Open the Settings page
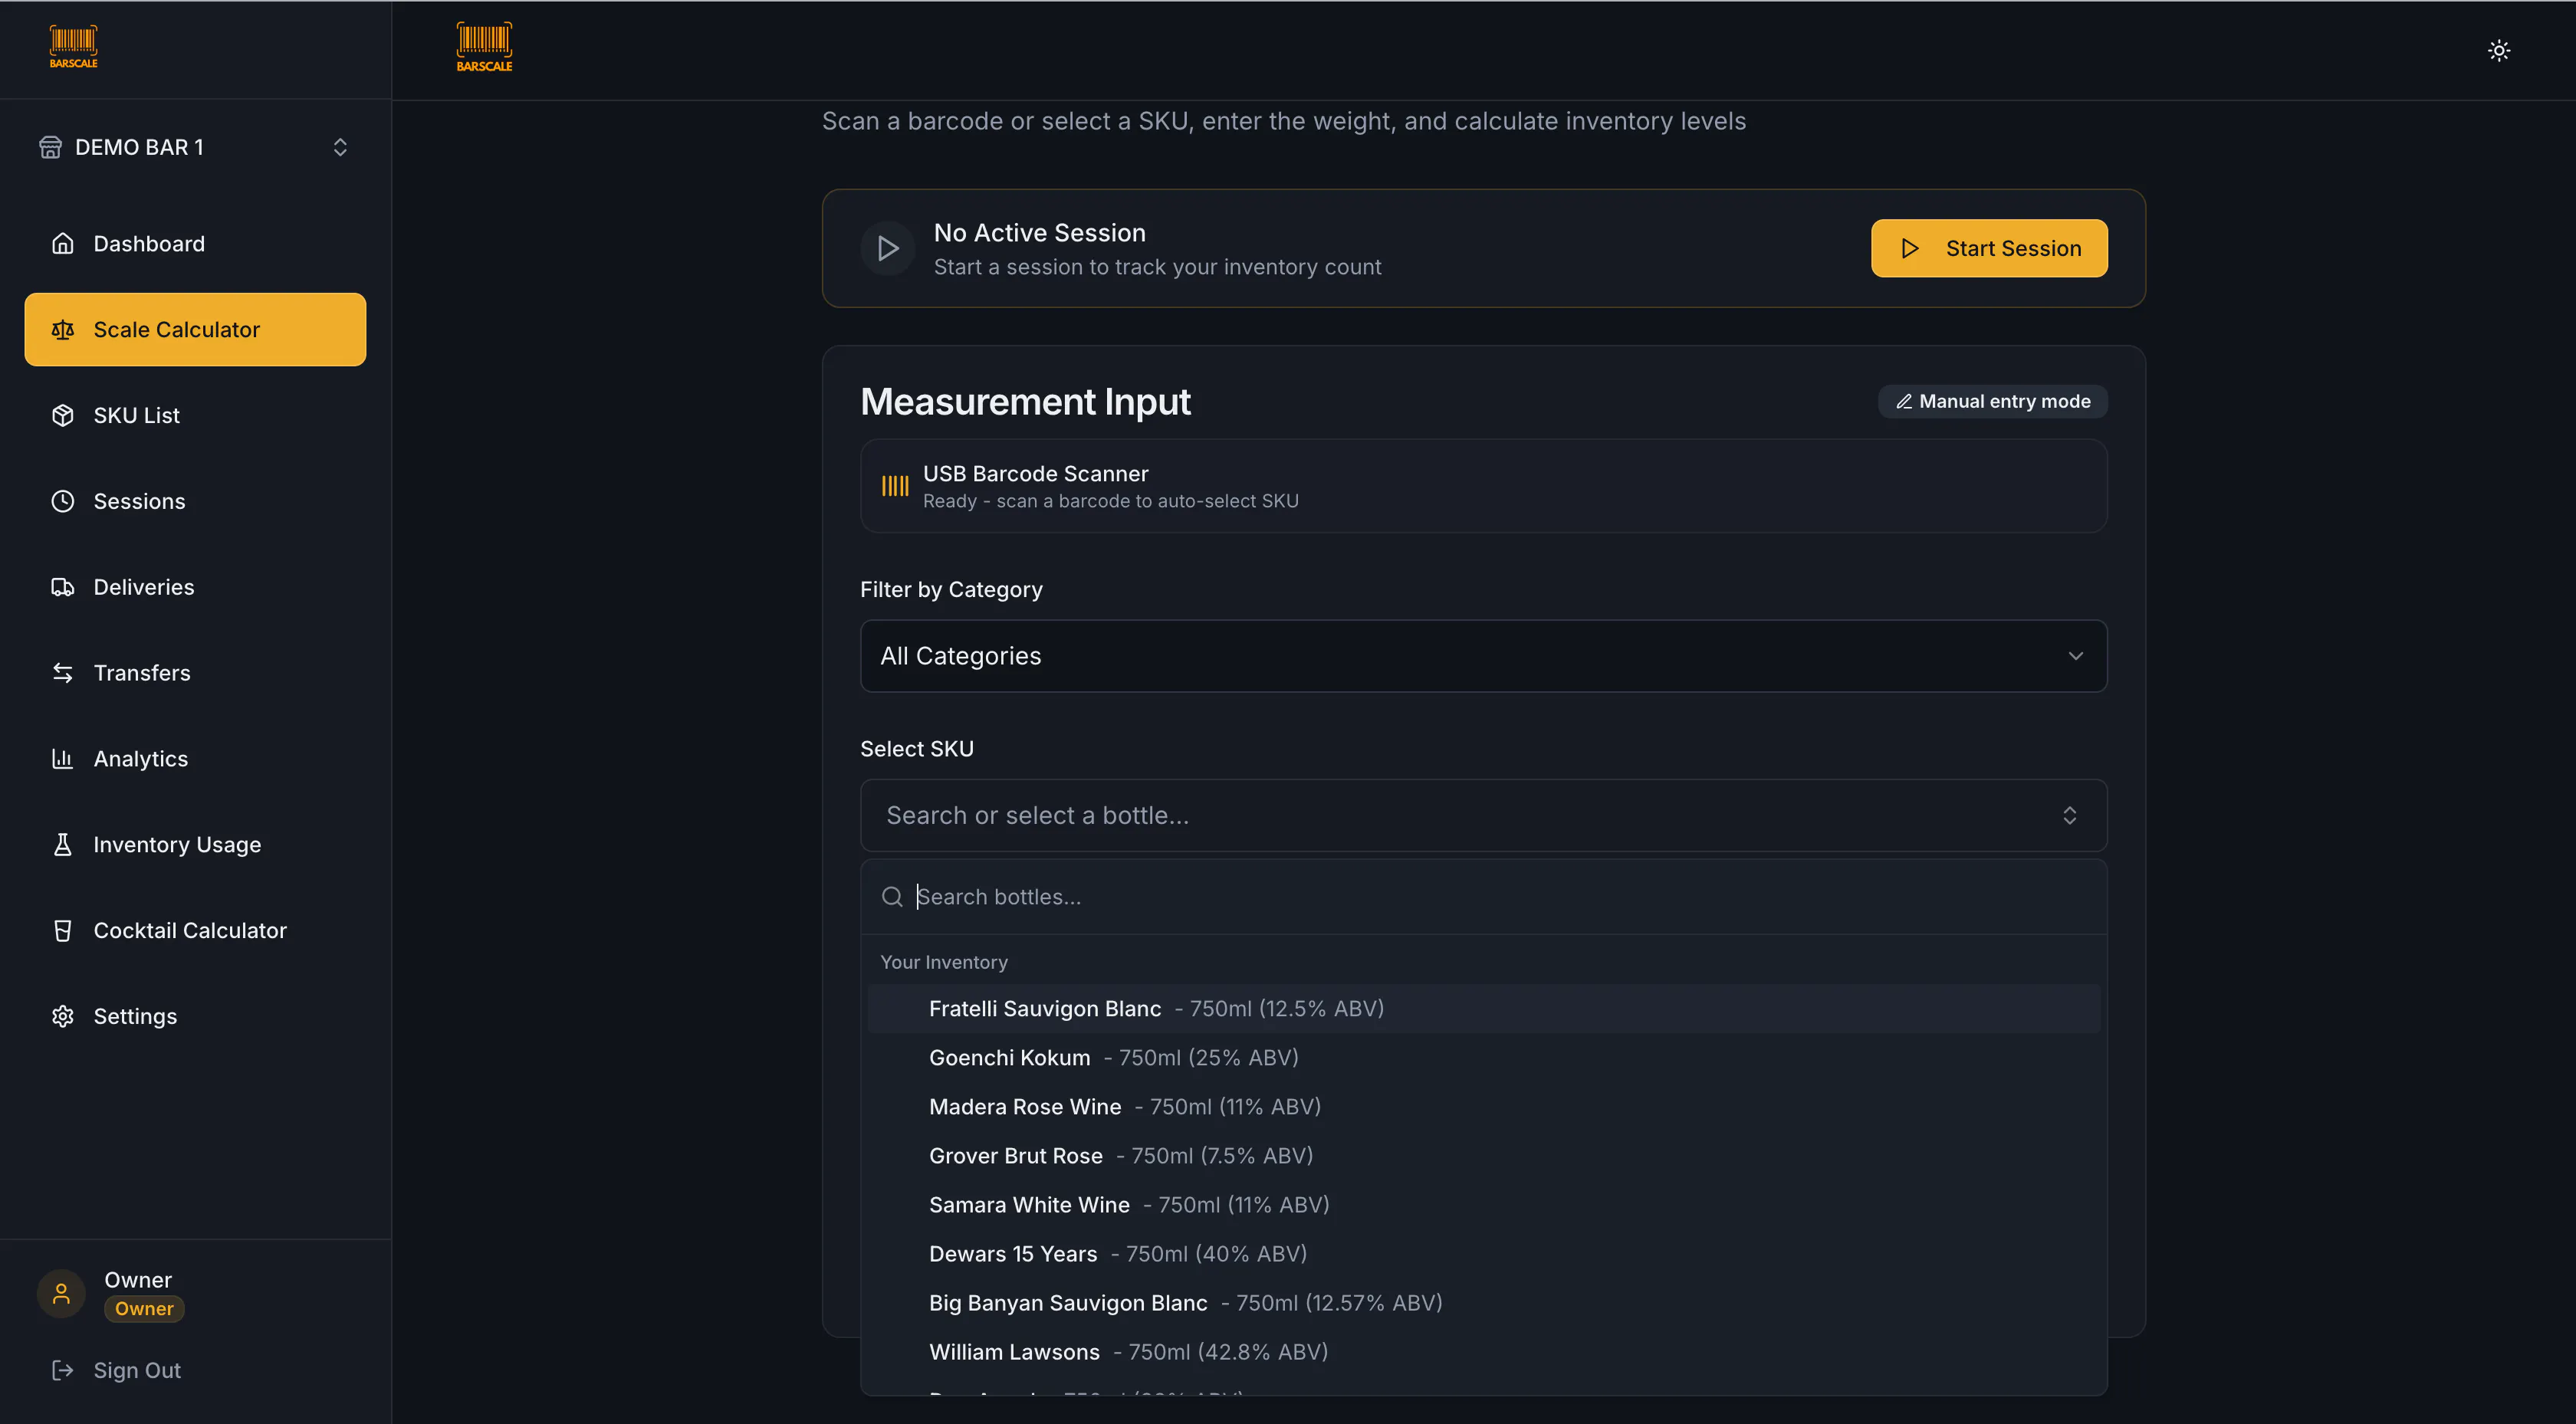The image size is (2576, 1424). pos(195,1016)
